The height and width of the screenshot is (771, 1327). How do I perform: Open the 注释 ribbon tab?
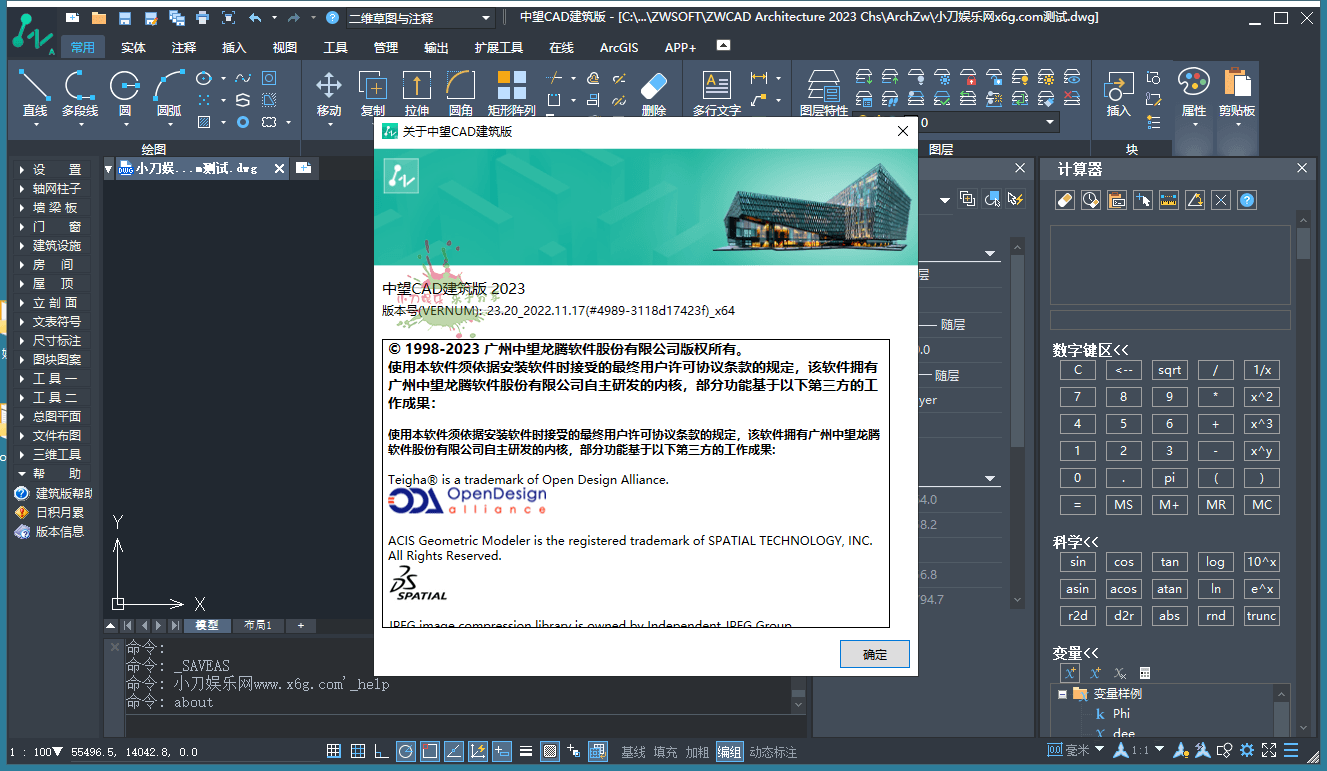tap(183, 47)
